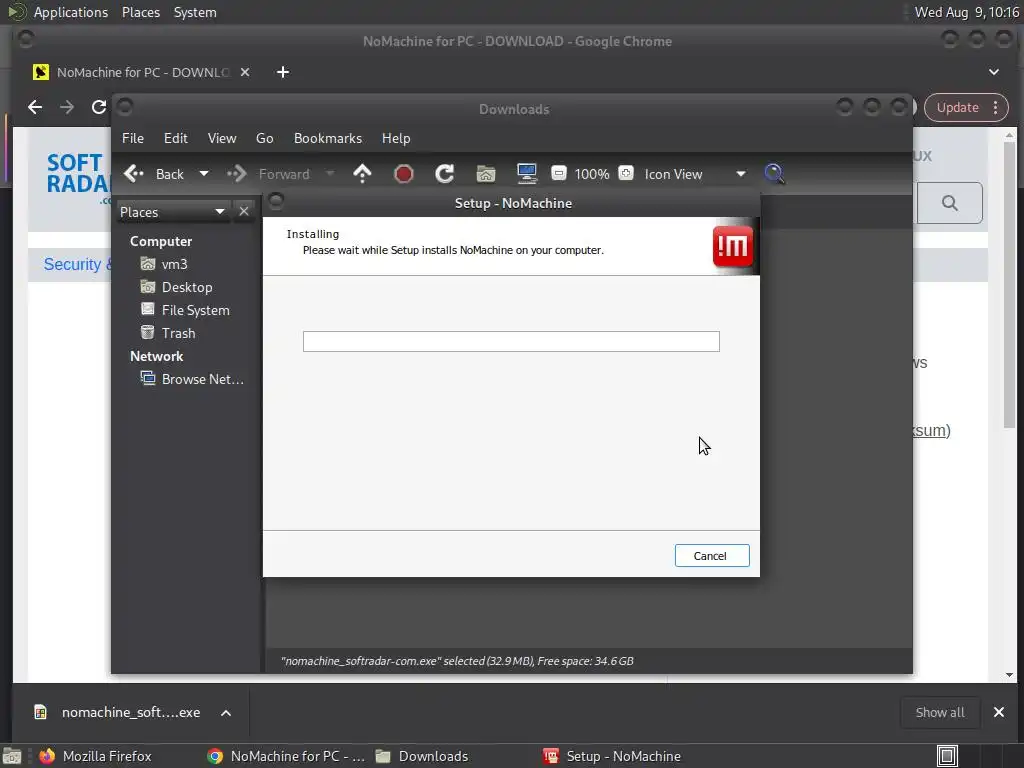This screenshot has width=1024, height=768.
Task: Reload the Downloads folder view
Action: point(445,174)
